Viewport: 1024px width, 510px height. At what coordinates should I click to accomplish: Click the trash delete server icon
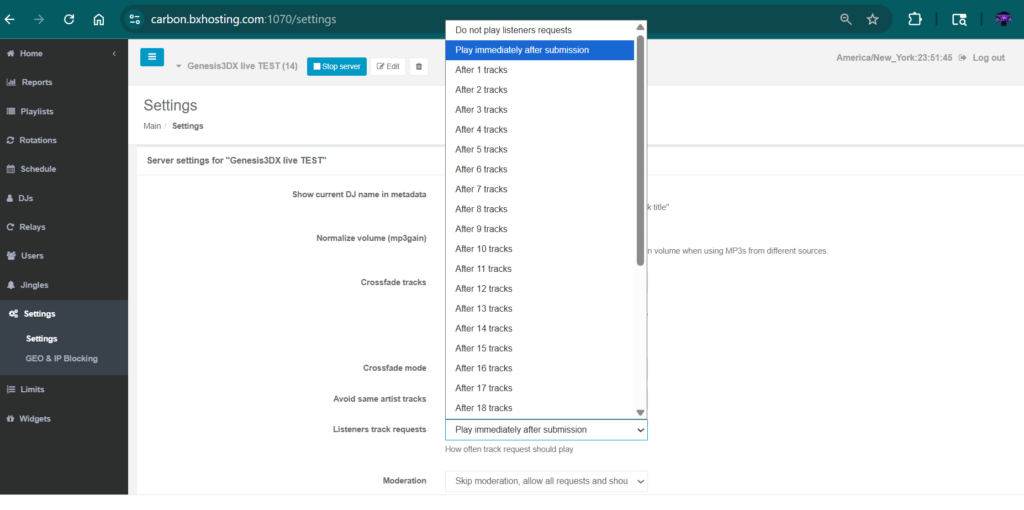tap(418, 66)
